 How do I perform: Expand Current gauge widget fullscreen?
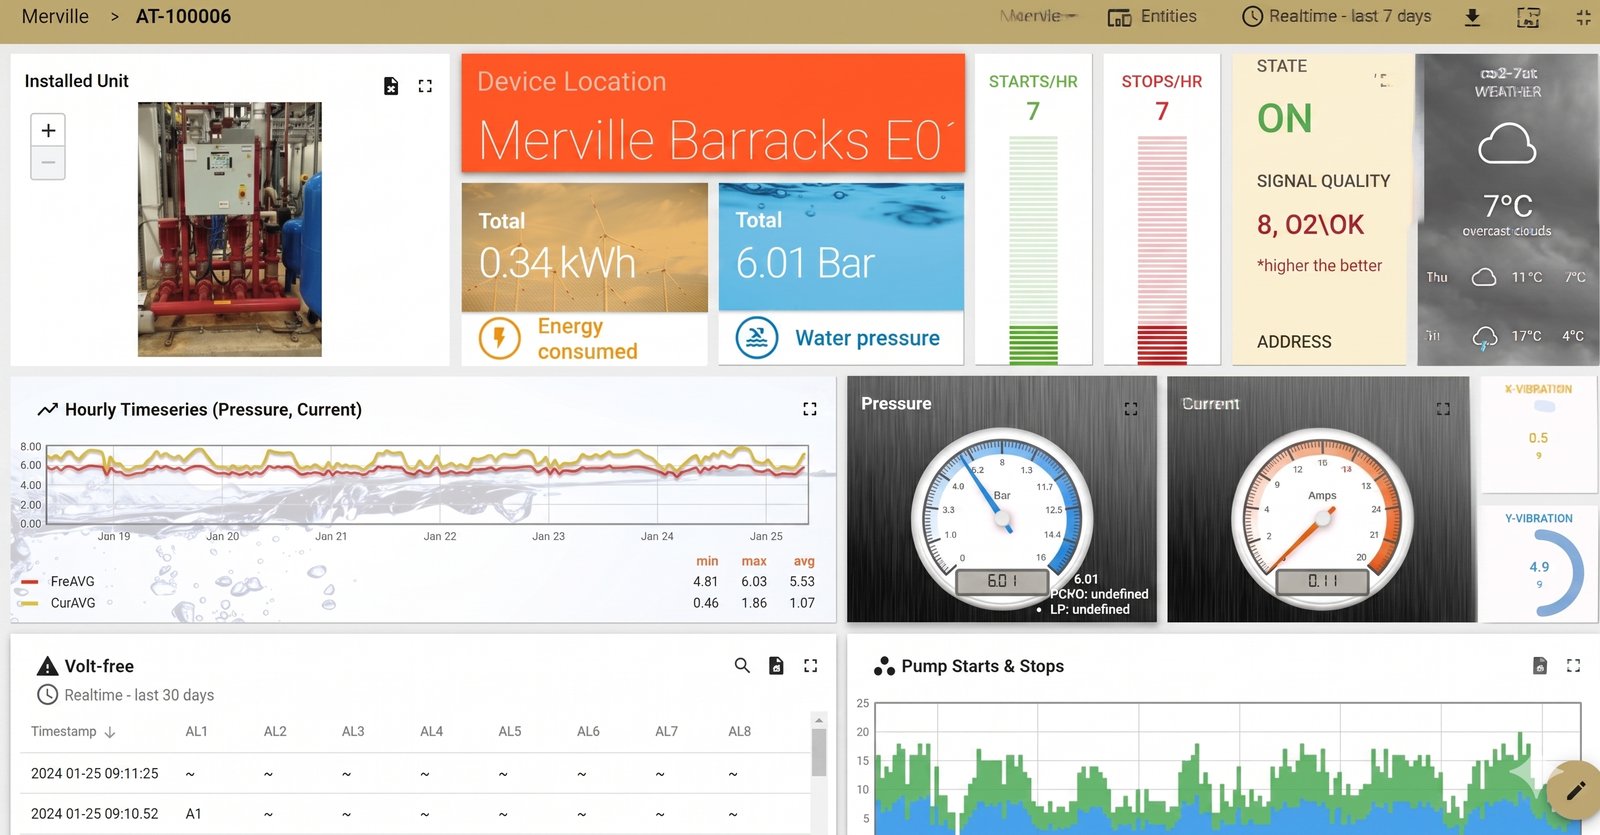pos(1443,408)
